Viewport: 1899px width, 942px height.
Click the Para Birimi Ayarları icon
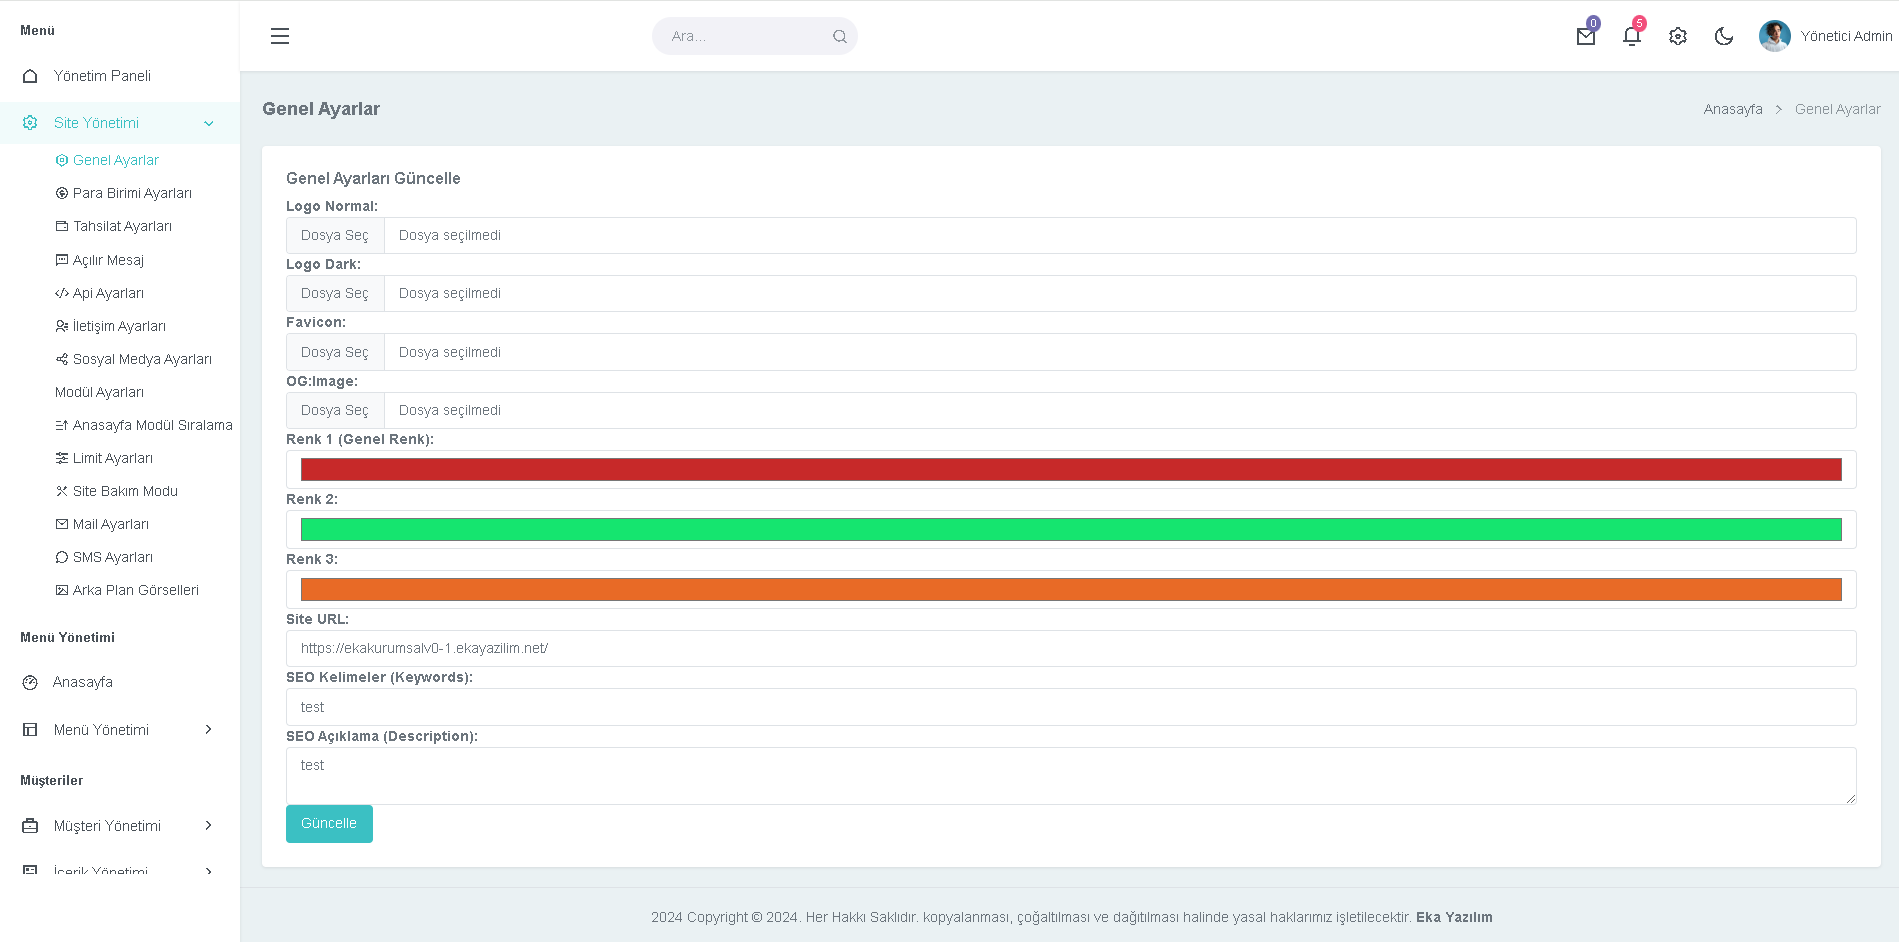click(62, 193)
